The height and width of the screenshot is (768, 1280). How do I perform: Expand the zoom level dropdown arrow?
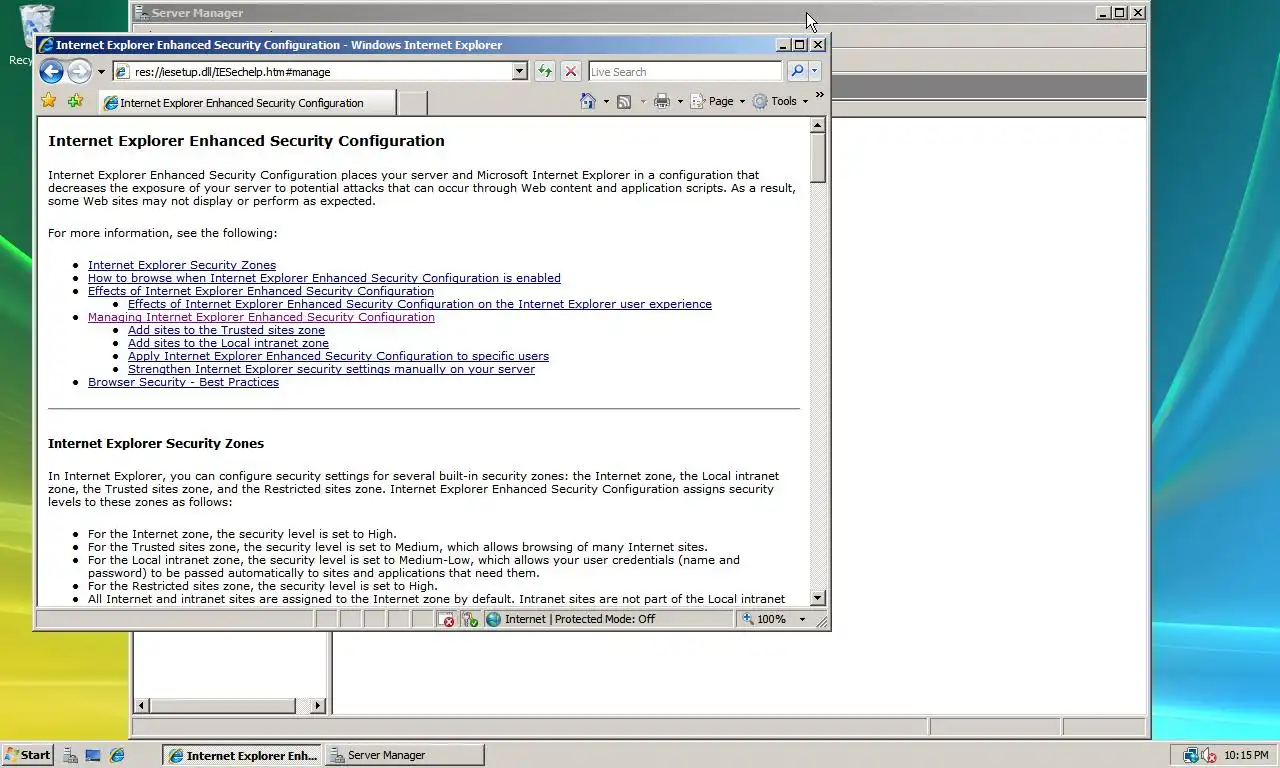pos(802,619)
